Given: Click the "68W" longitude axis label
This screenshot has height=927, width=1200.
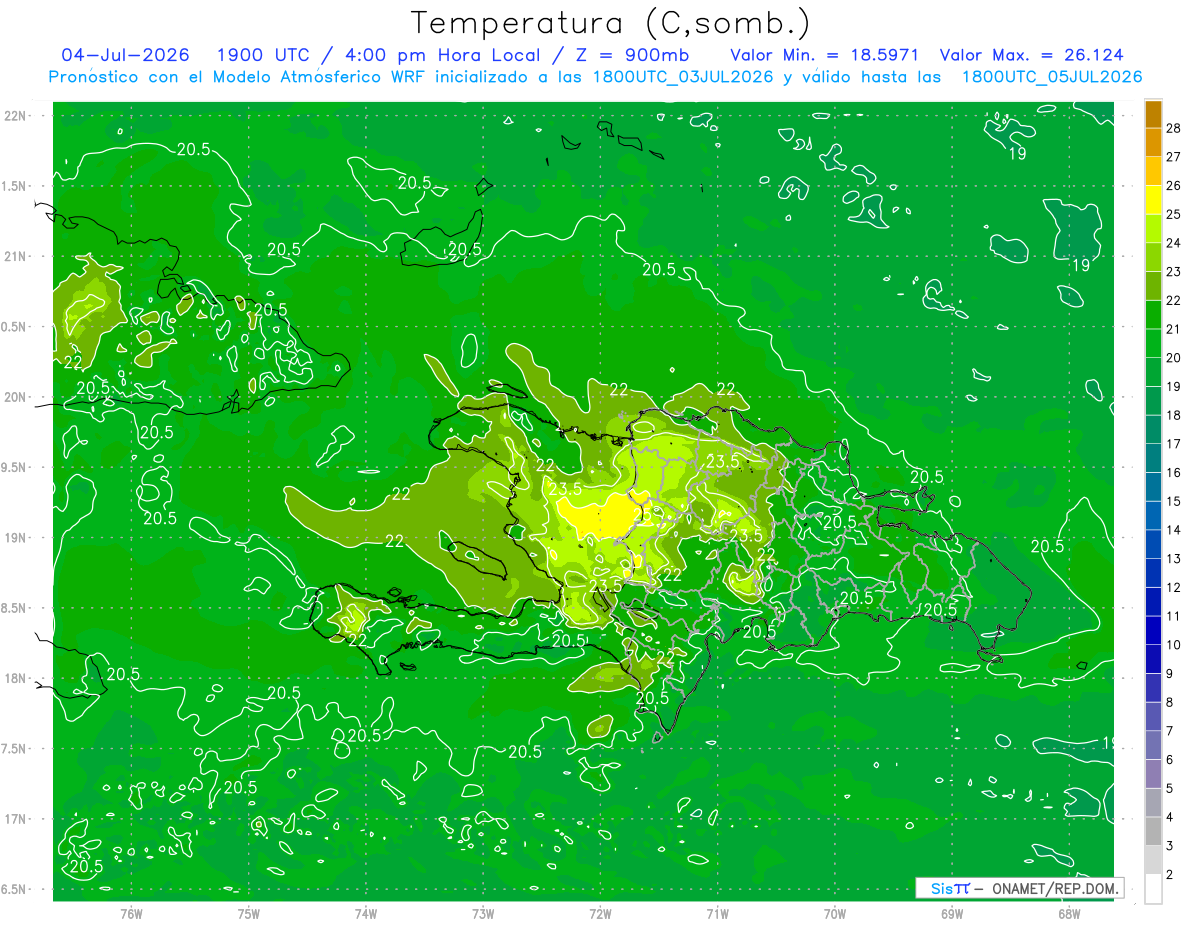Looking at the screenshot, I should point(1069,913).
